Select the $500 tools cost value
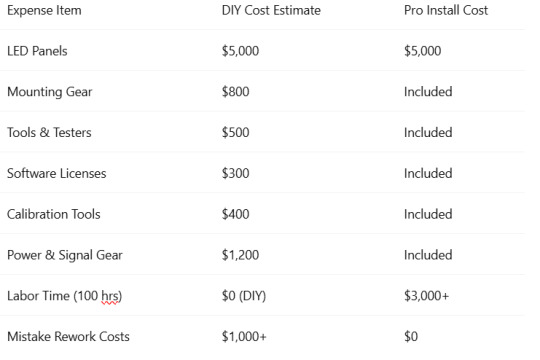The image size is (540, 360). (236, 132)
